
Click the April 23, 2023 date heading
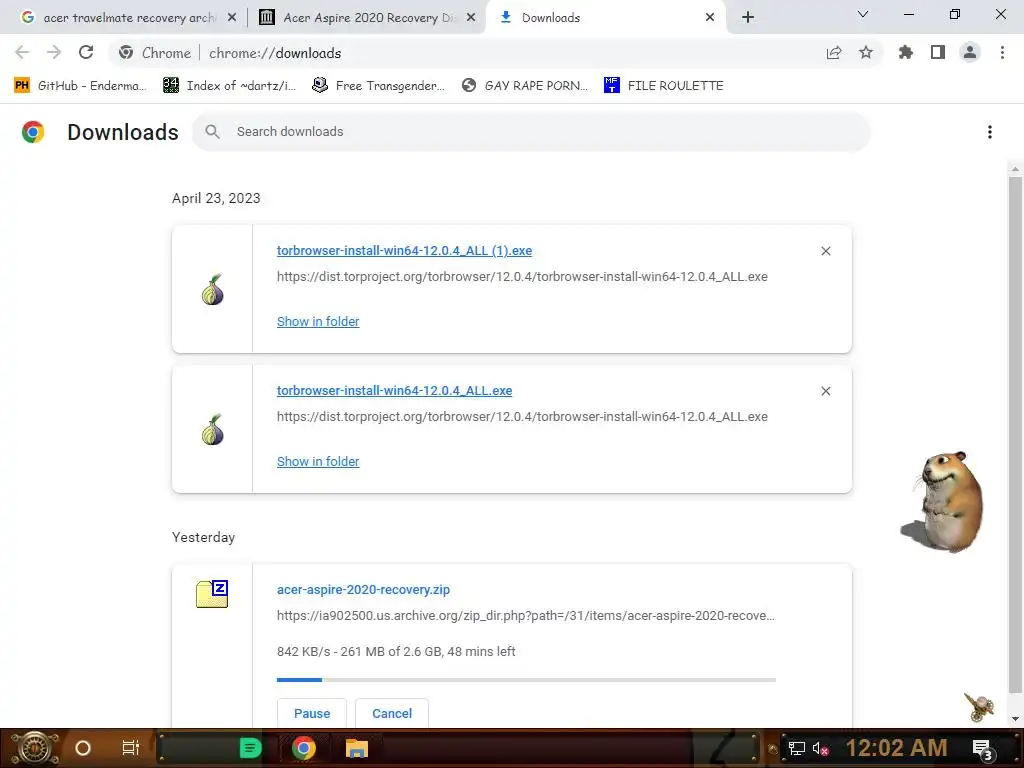(x=216, y=198)
